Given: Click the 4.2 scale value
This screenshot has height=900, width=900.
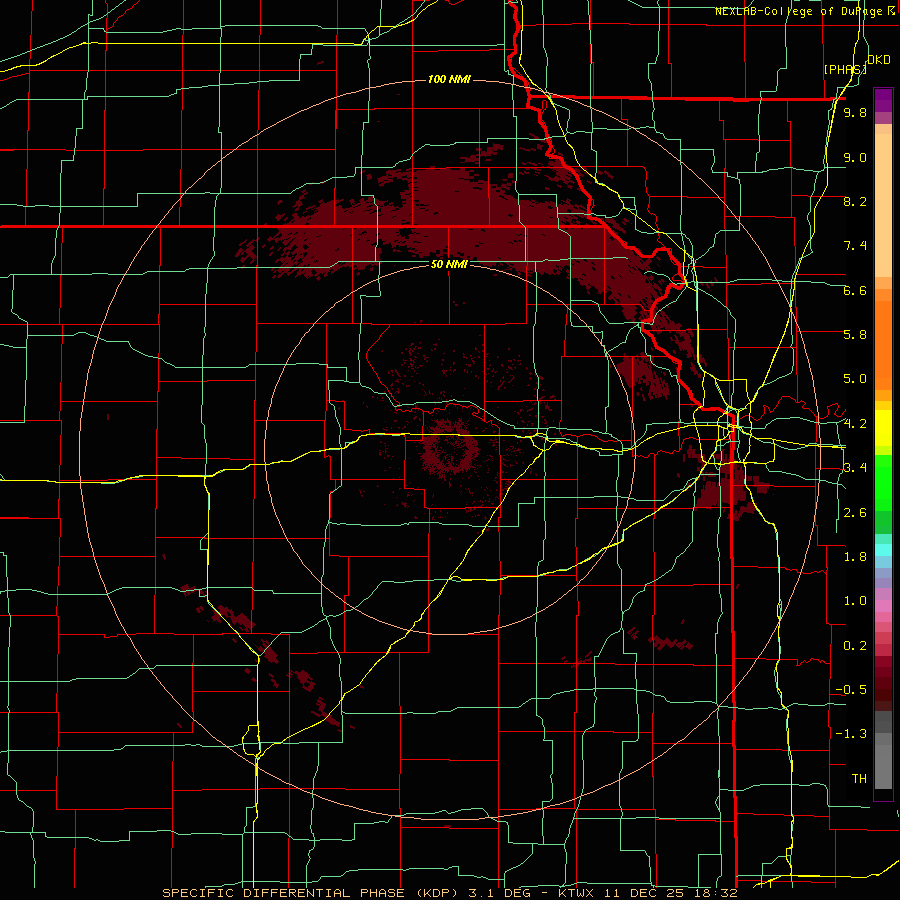Looking at the screenshot, I should click(x=855, y=424).
